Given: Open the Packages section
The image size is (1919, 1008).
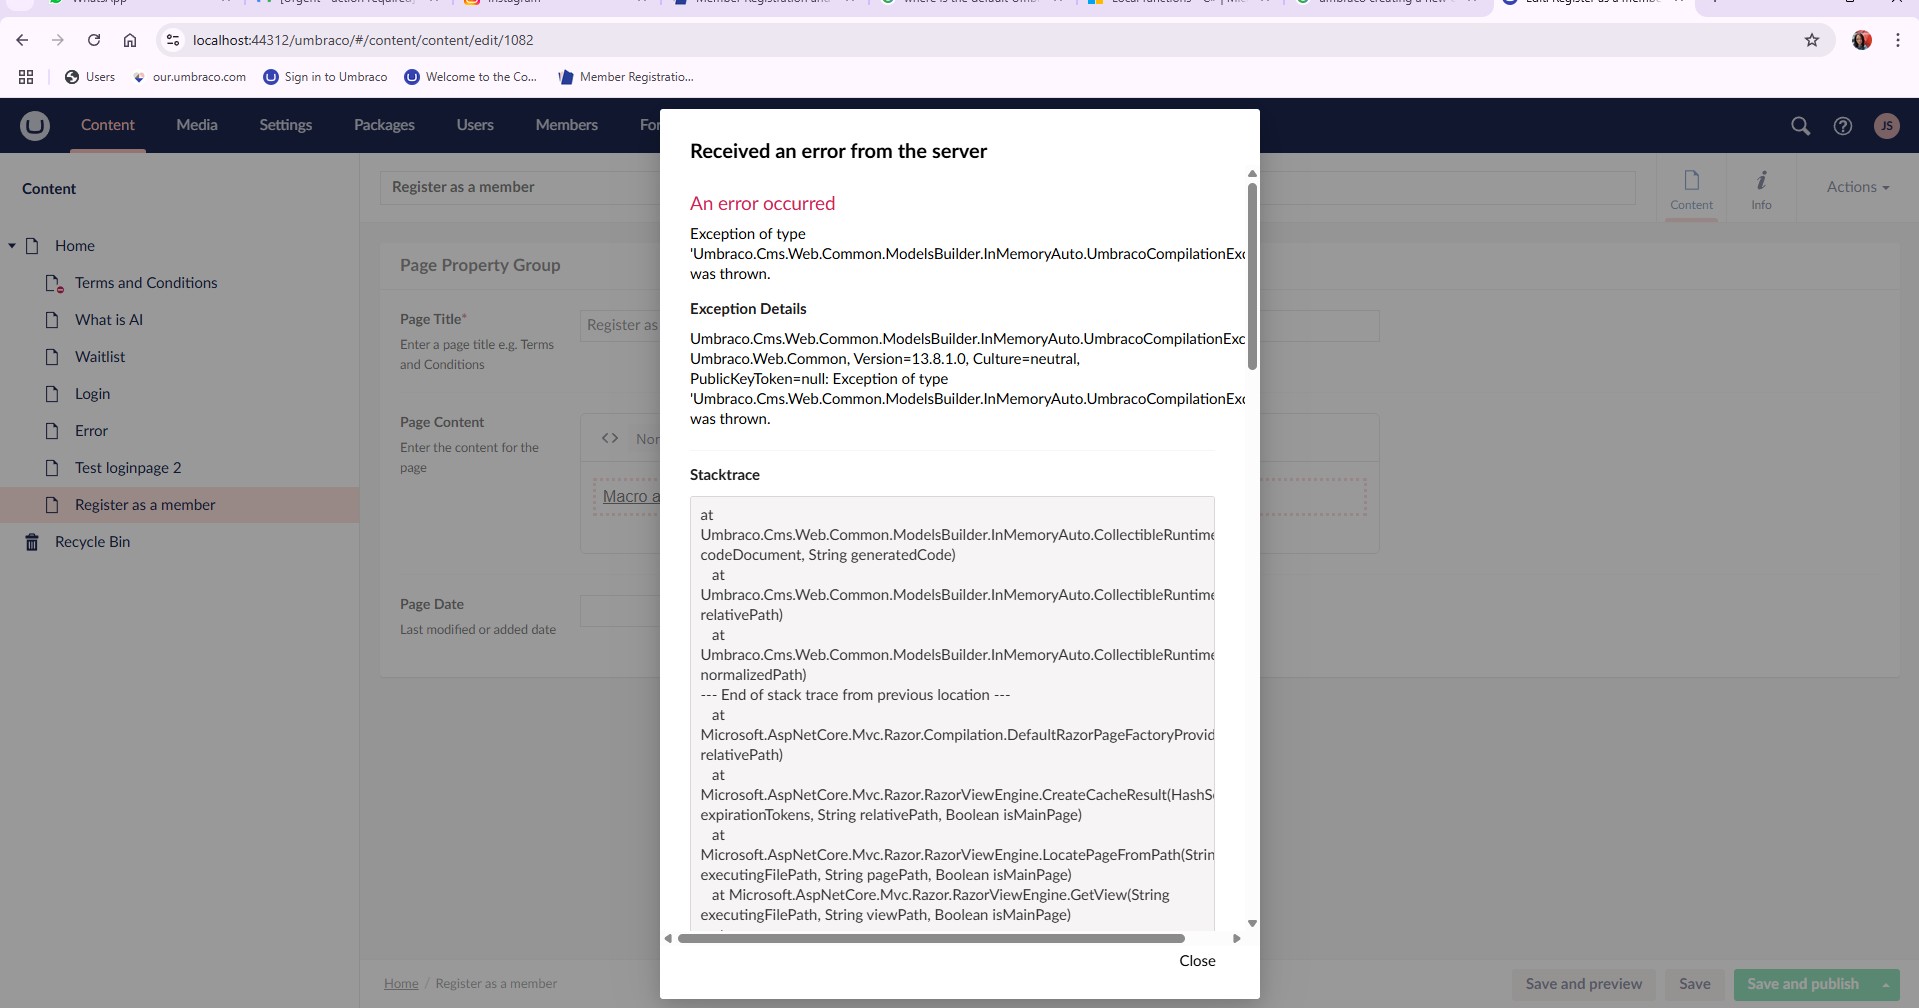Looking at the screenshot, I should [x=384, y=125].
